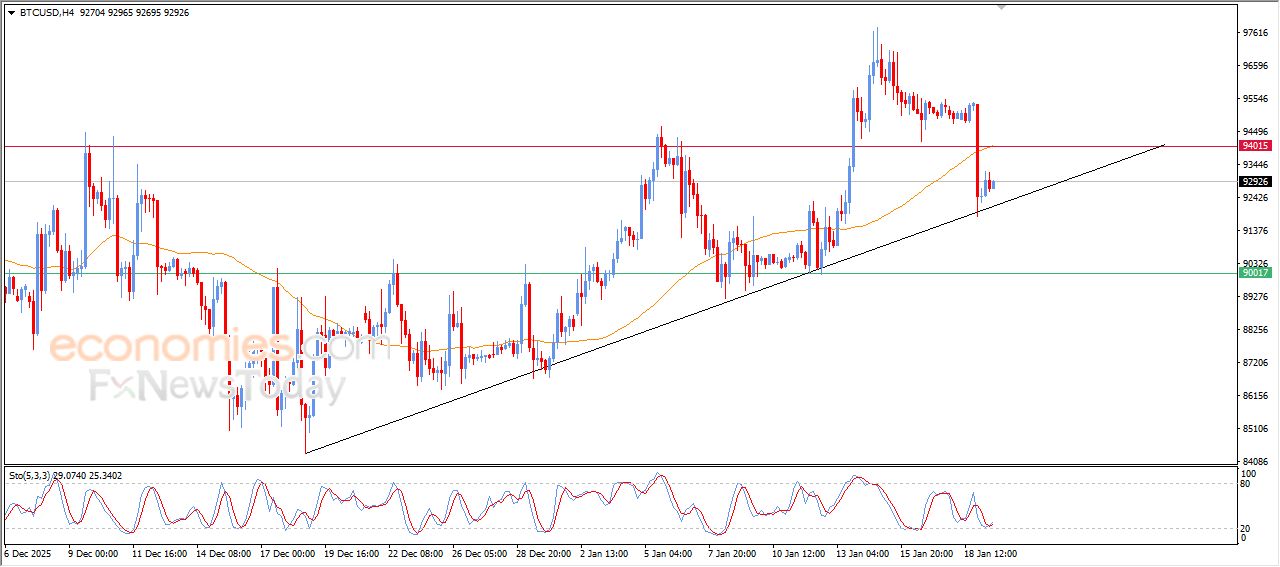The width and height of the screenshot is (1280, 567).
Task: Click the upper end of black trendline
Action: (1163, 146)
